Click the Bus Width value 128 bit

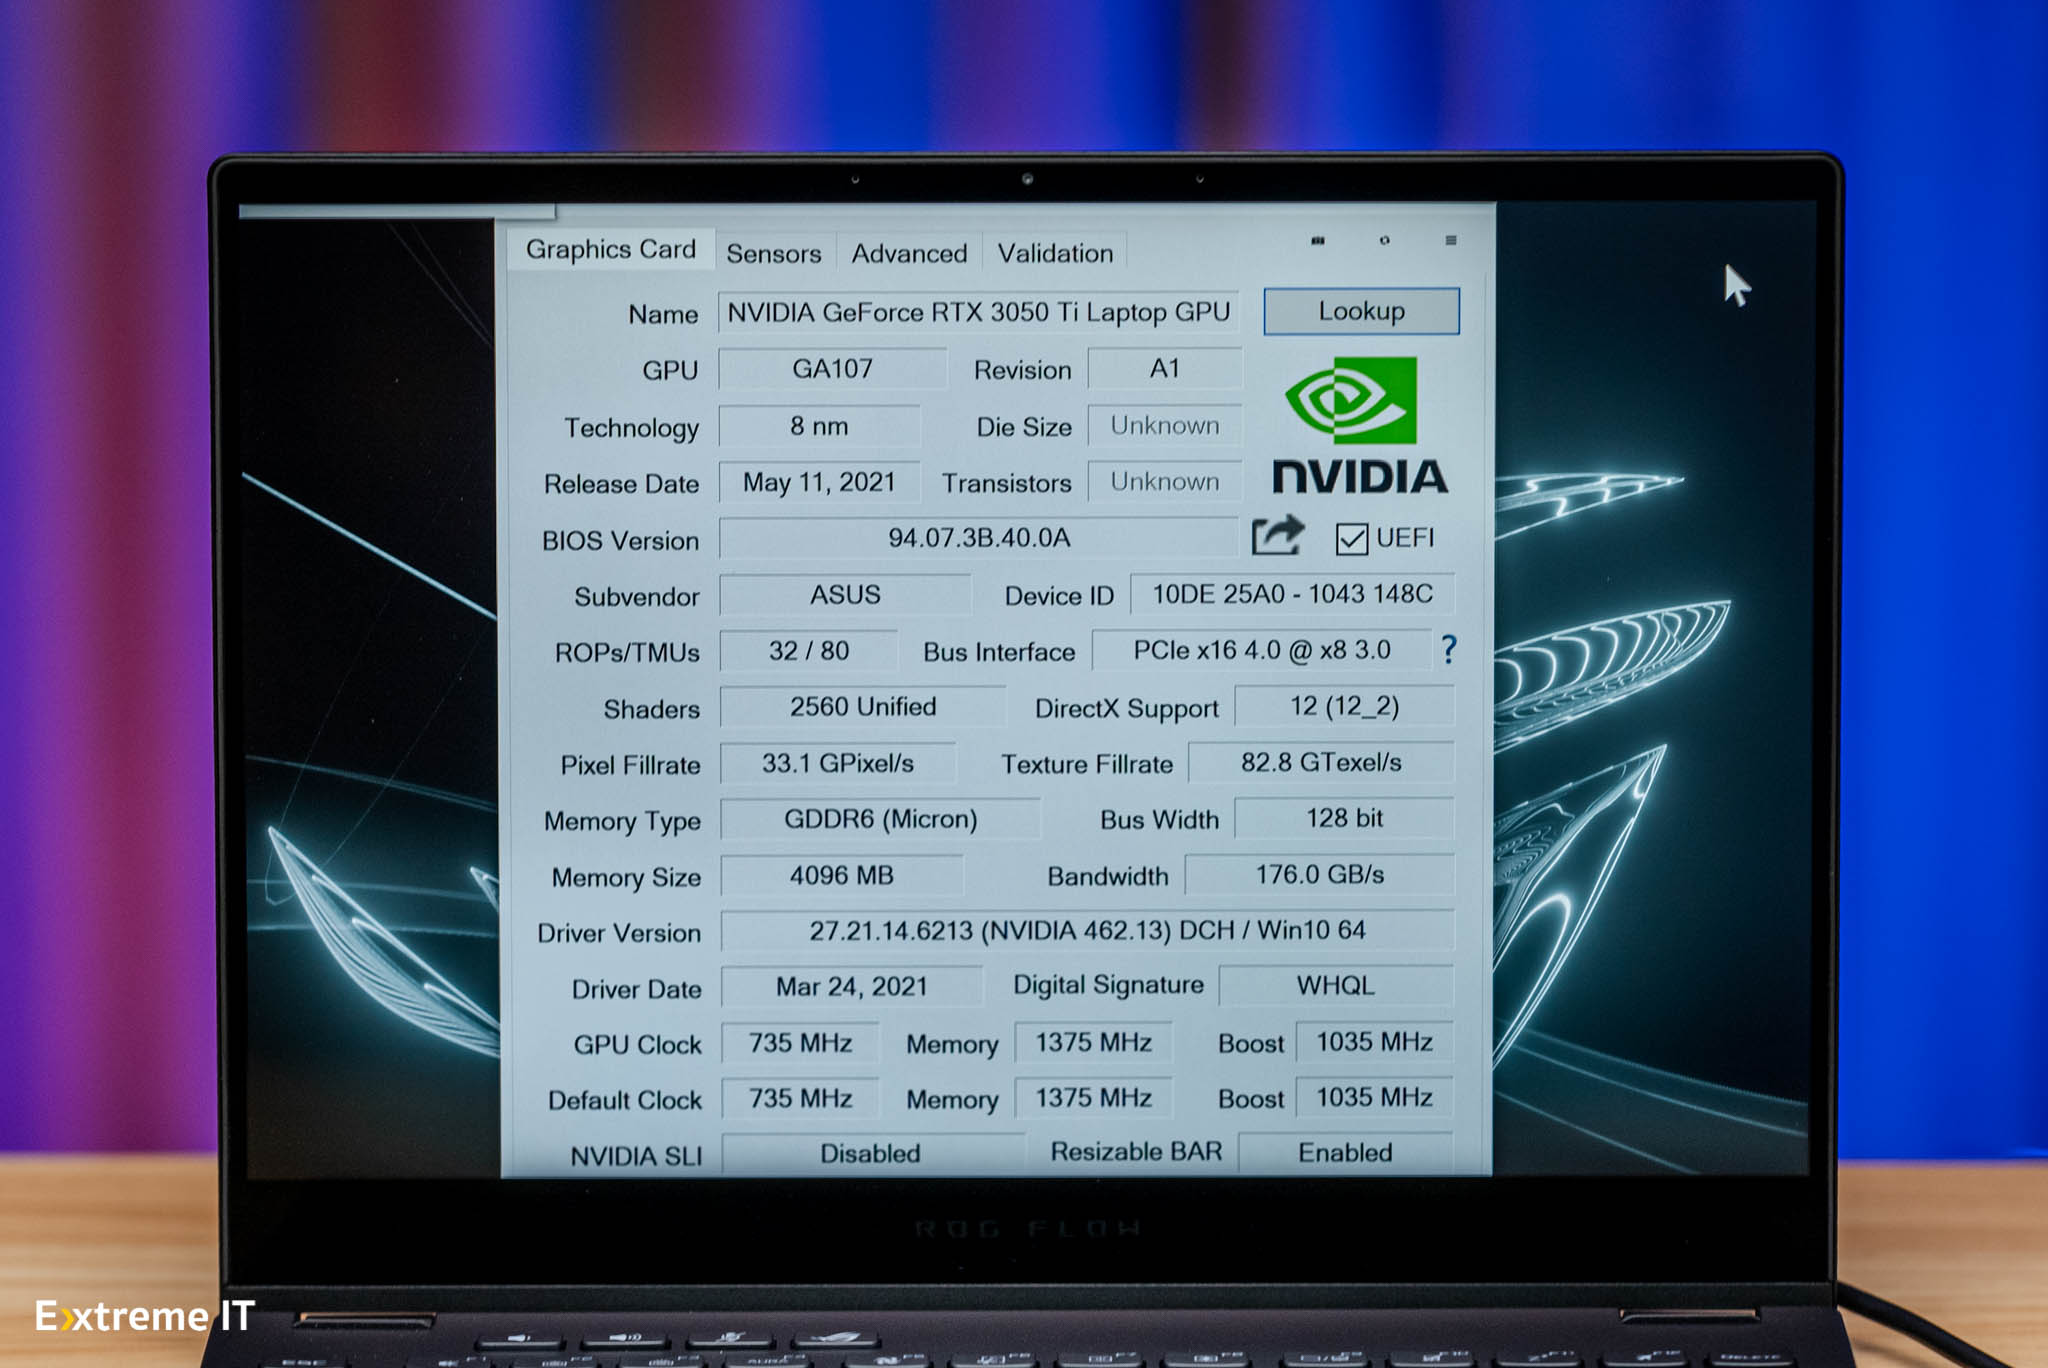point(1344,818)
